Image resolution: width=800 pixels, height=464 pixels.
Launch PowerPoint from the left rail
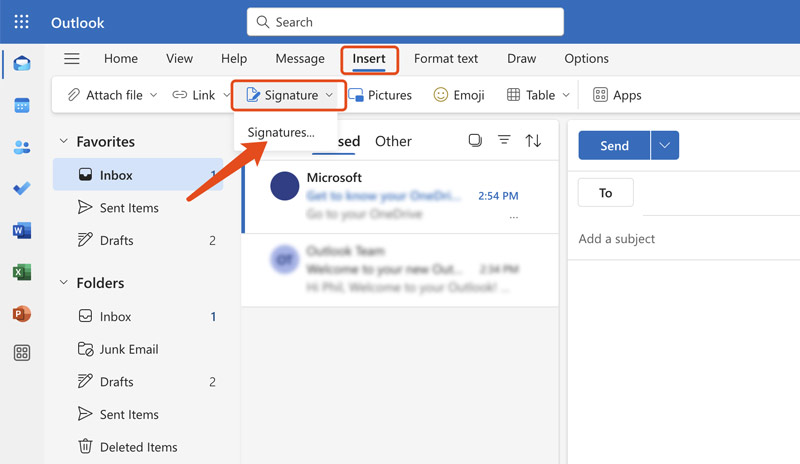[22, 313]
